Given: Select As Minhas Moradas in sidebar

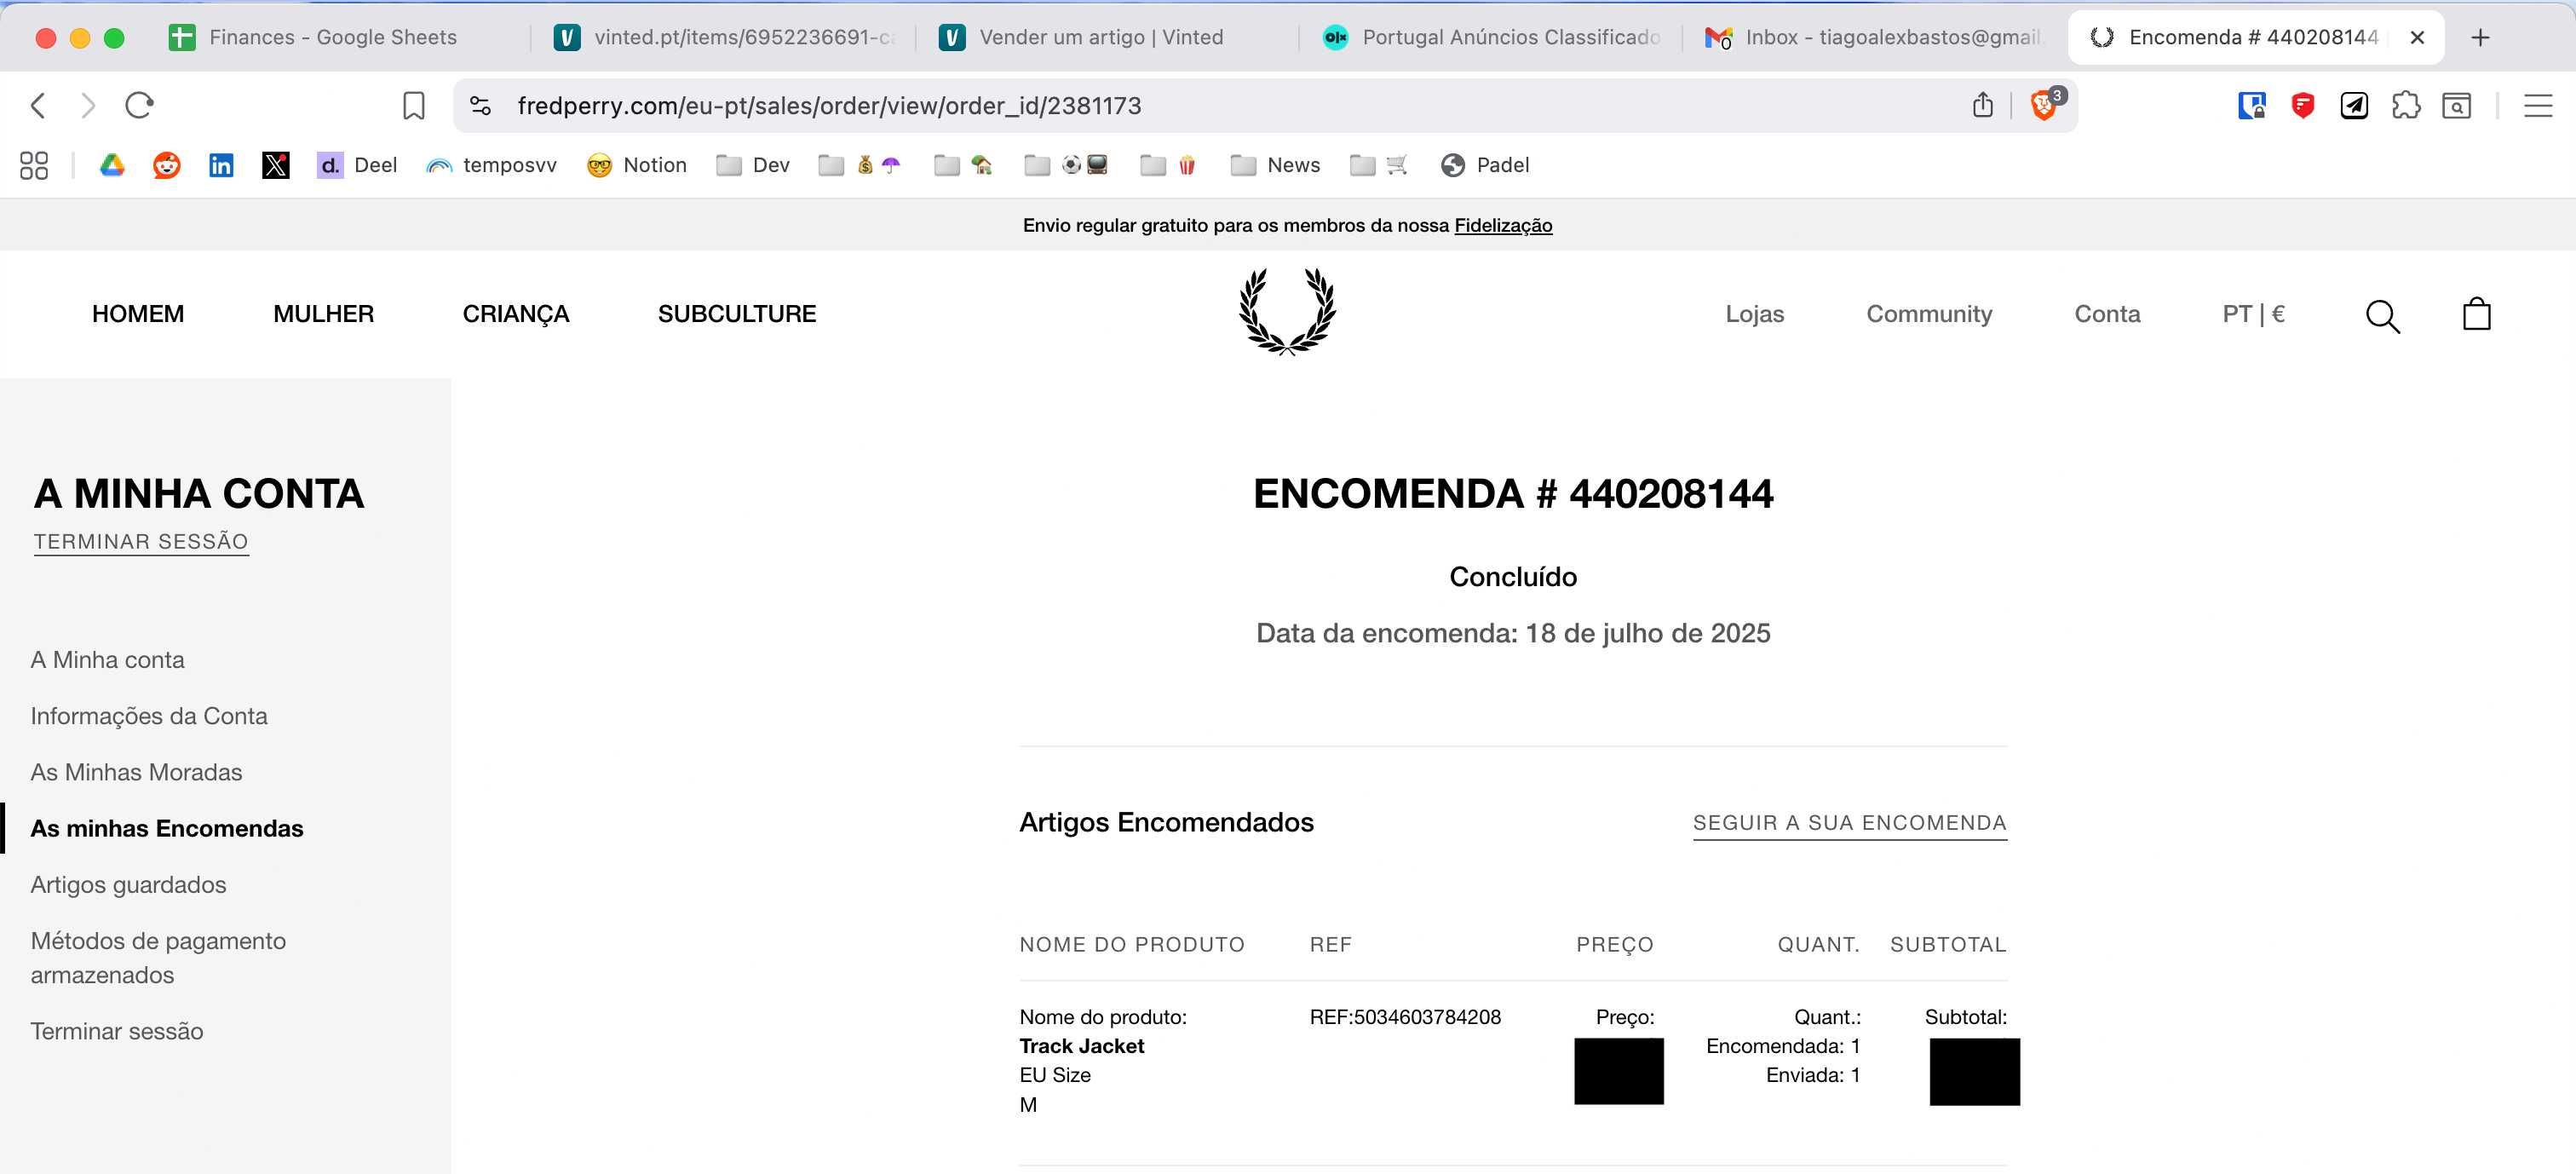Looking at the screenshot, I should click(x=136, y=772).
